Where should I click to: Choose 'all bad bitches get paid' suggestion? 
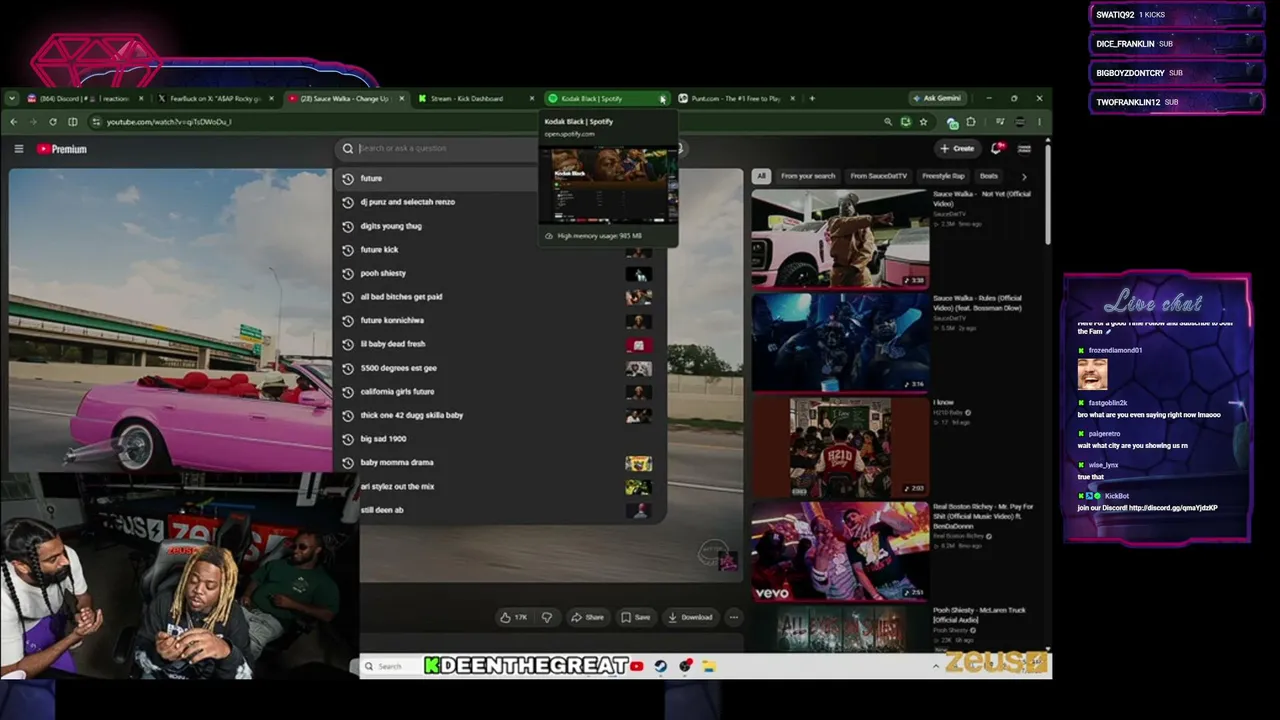tap(499, 297)
